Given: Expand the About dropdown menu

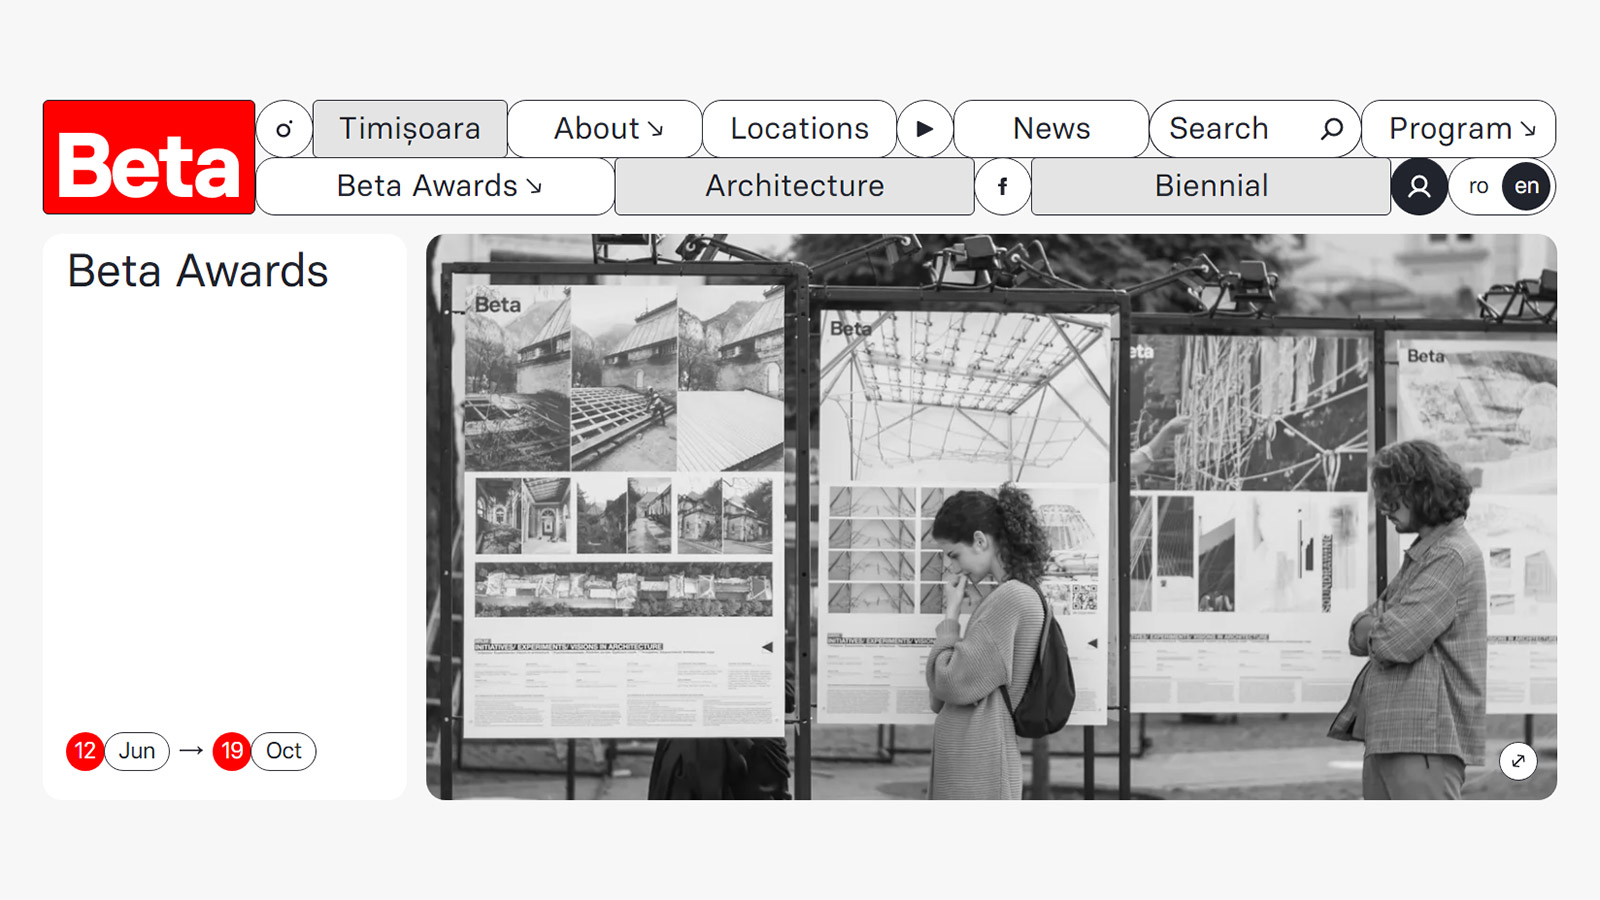Looking at the screenshot, I should tap(606, 129).
